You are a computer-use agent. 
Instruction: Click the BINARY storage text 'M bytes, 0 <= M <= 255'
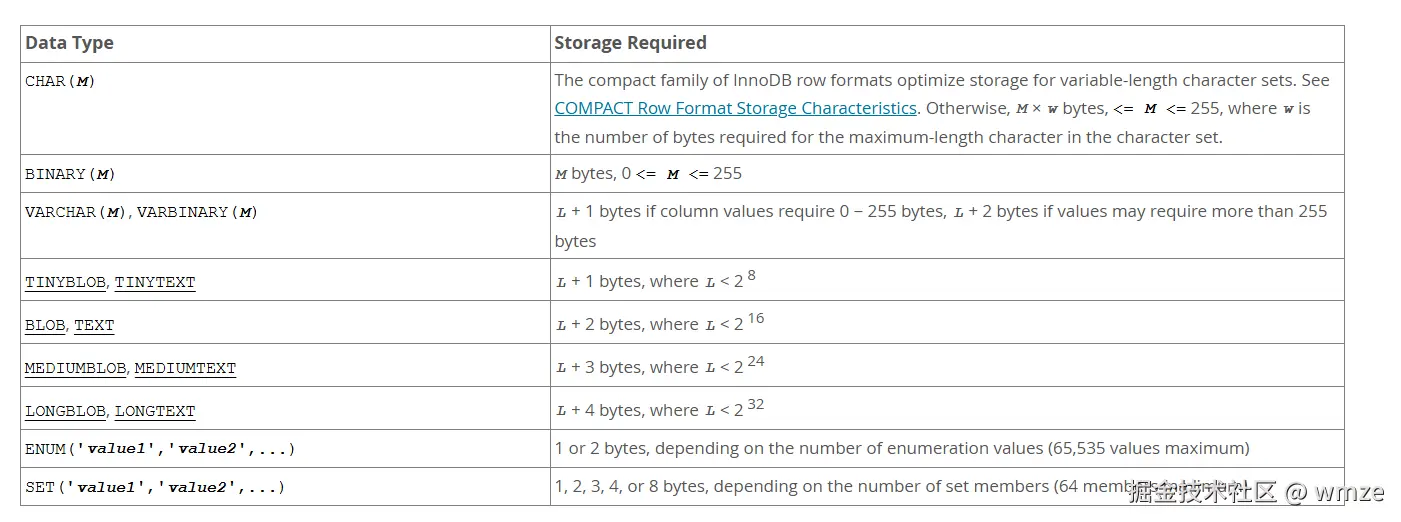click(648, 173)
